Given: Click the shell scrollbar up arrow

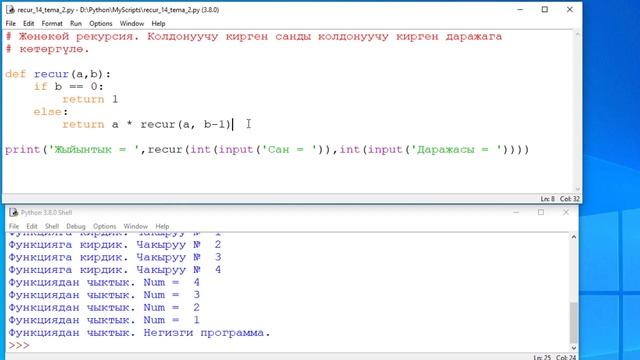Looking at the screenshot, I should [573, 237].
